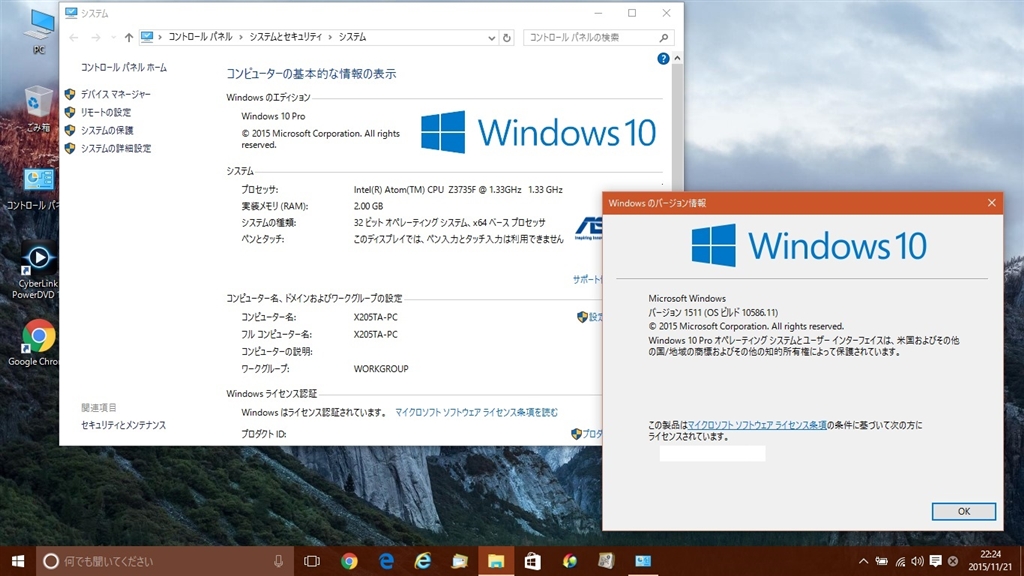Select Google Chrome desktop shortcut
The image size is (1024, 576).
tap(34, 343)
